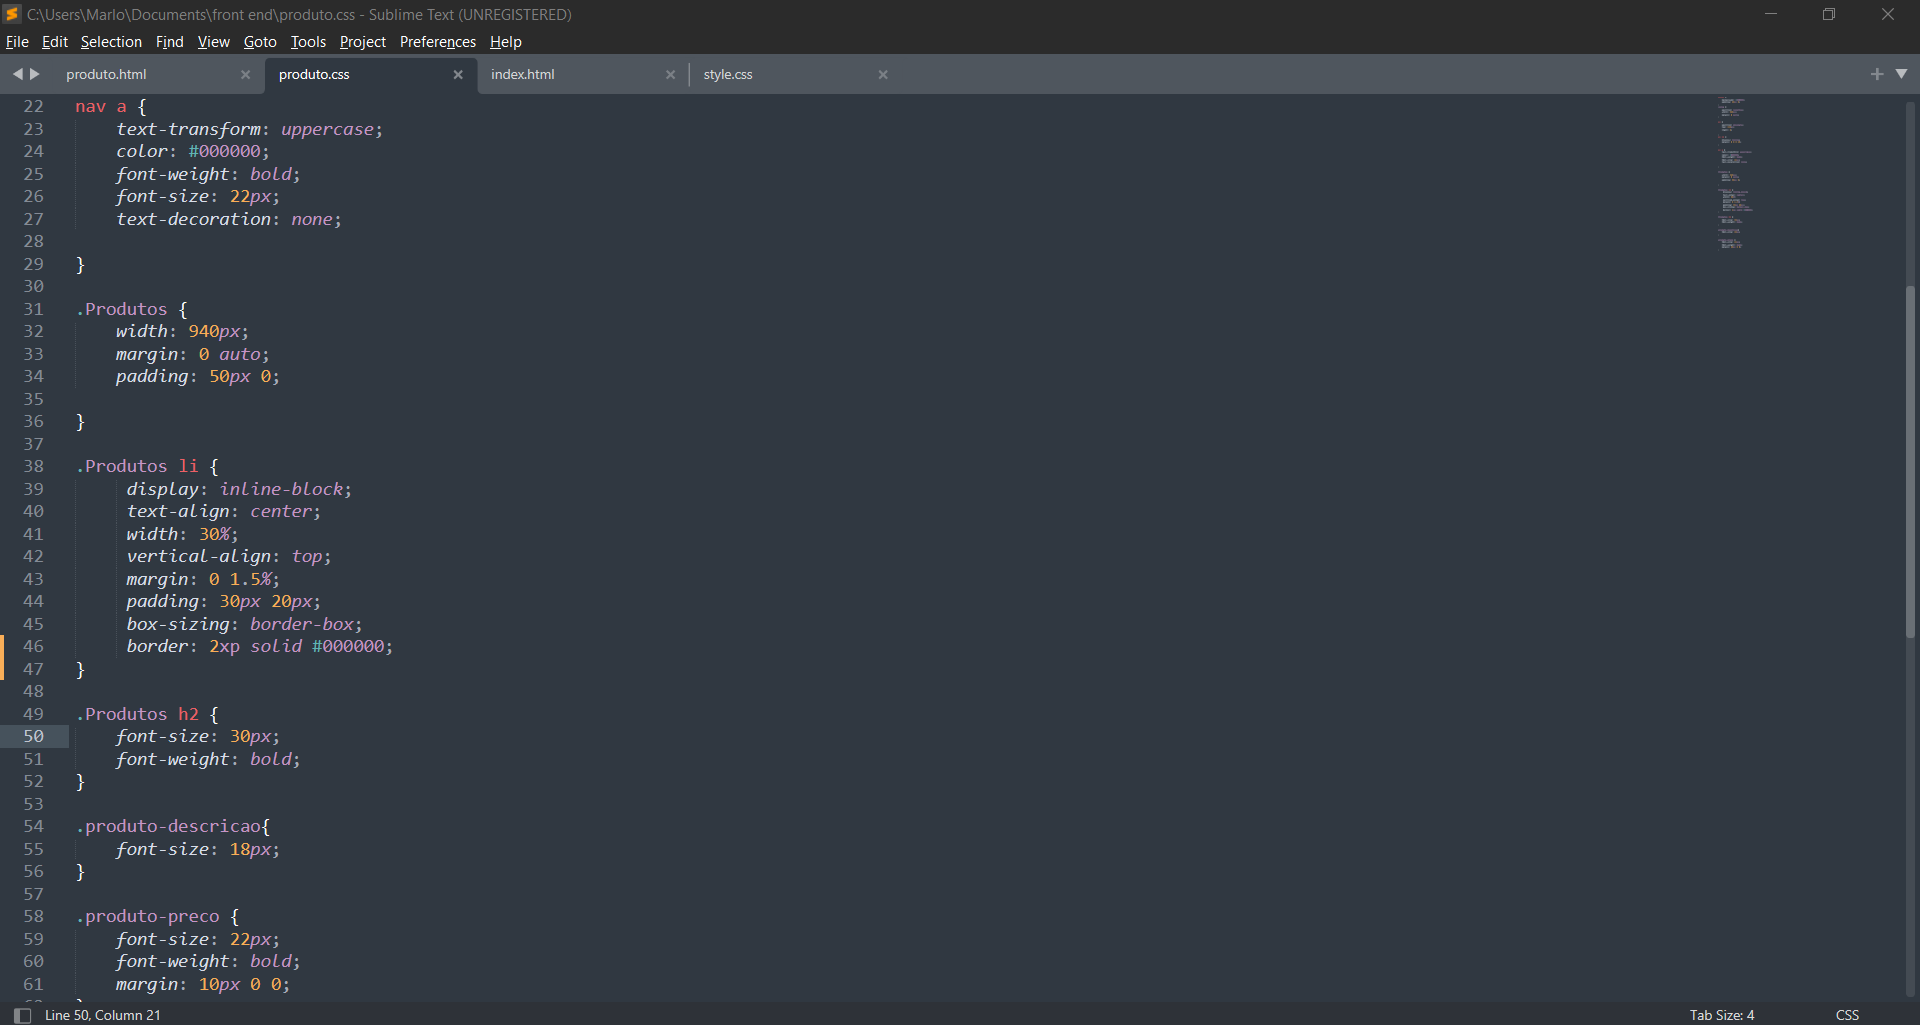Open the Project menu
Viewport: 1920px width, 1025px height.
click(363, 42)
